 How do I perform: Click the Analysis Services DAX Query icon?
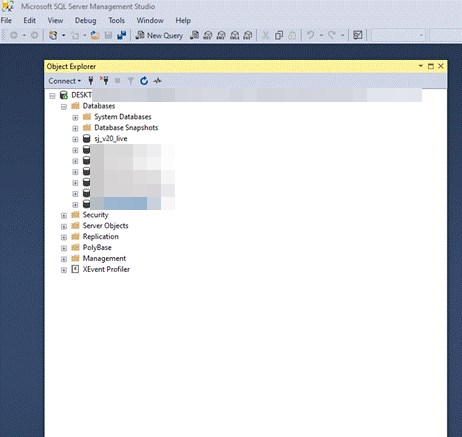pyautogui.click(x=248, y=35)
